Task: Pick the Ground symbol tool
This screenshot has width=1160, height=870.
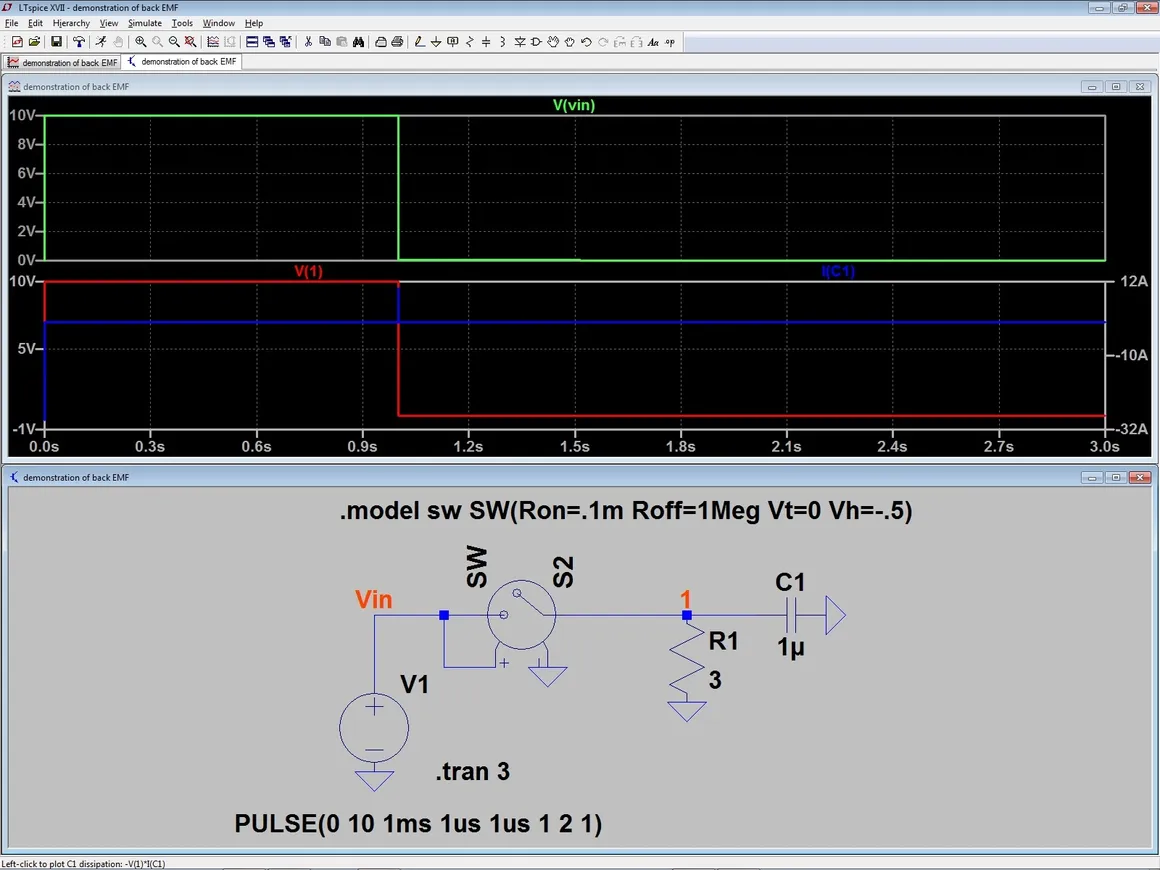Action: pos(436,42)
